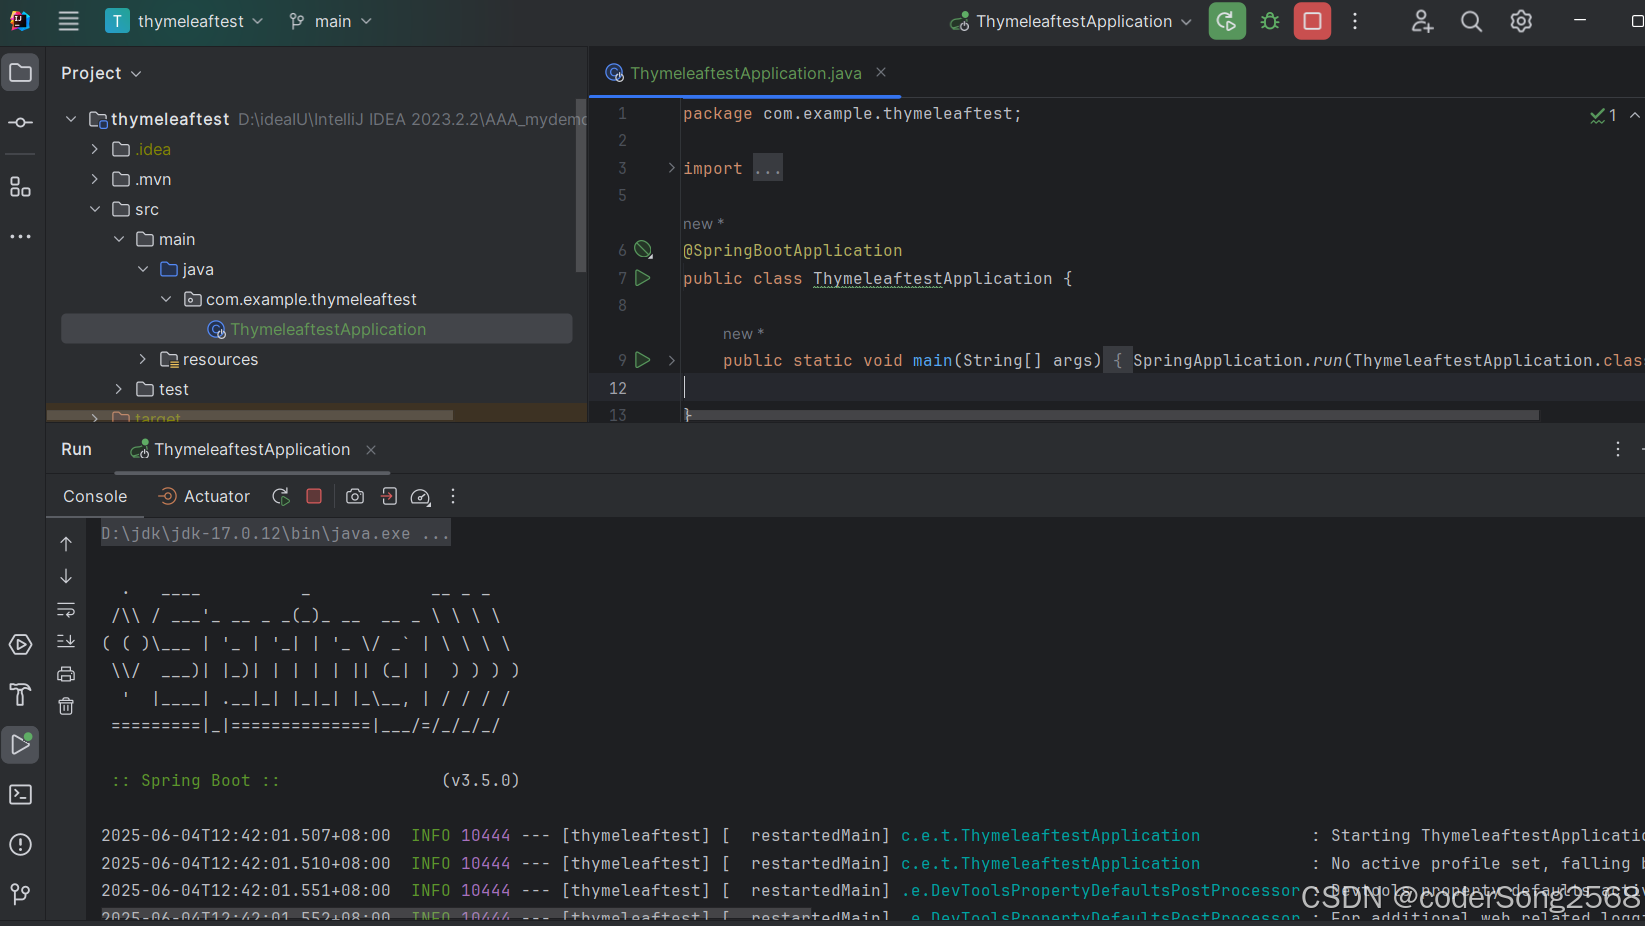This screenshot has height=926, width=1645.
Task: Open the Commit tool window
Action: point(20,122)
